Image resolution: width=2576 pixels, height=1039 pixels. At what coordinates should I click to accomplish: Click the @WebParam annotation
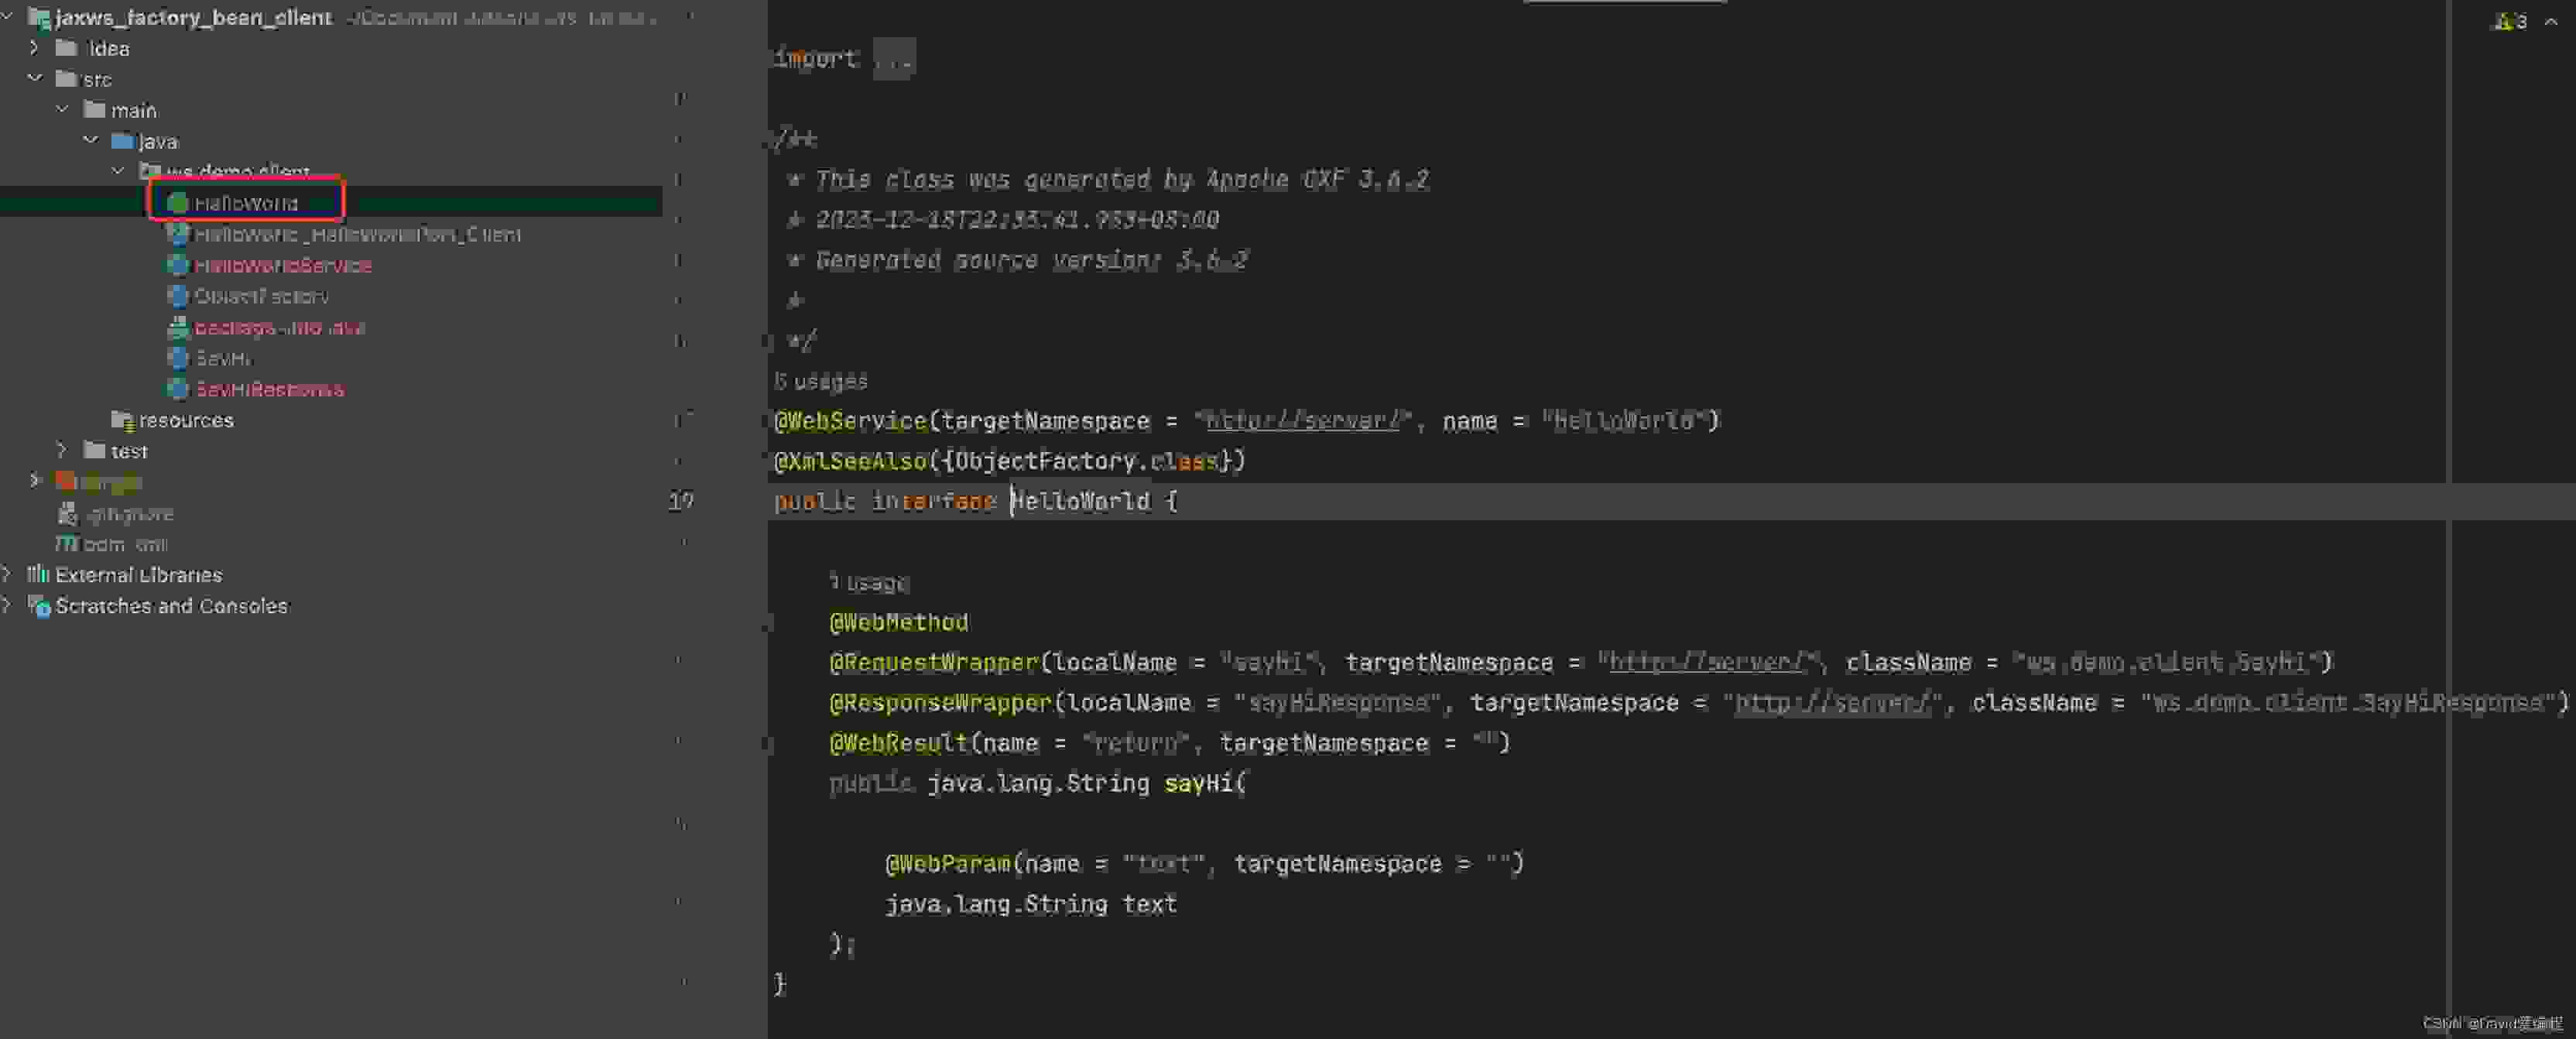click(x=947, y=864)
